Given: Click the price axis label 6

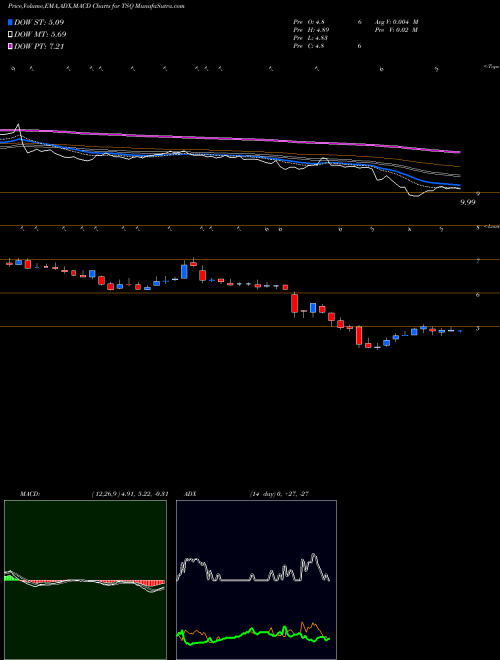Looking at the screenshot, I should [x=478, y=295].
